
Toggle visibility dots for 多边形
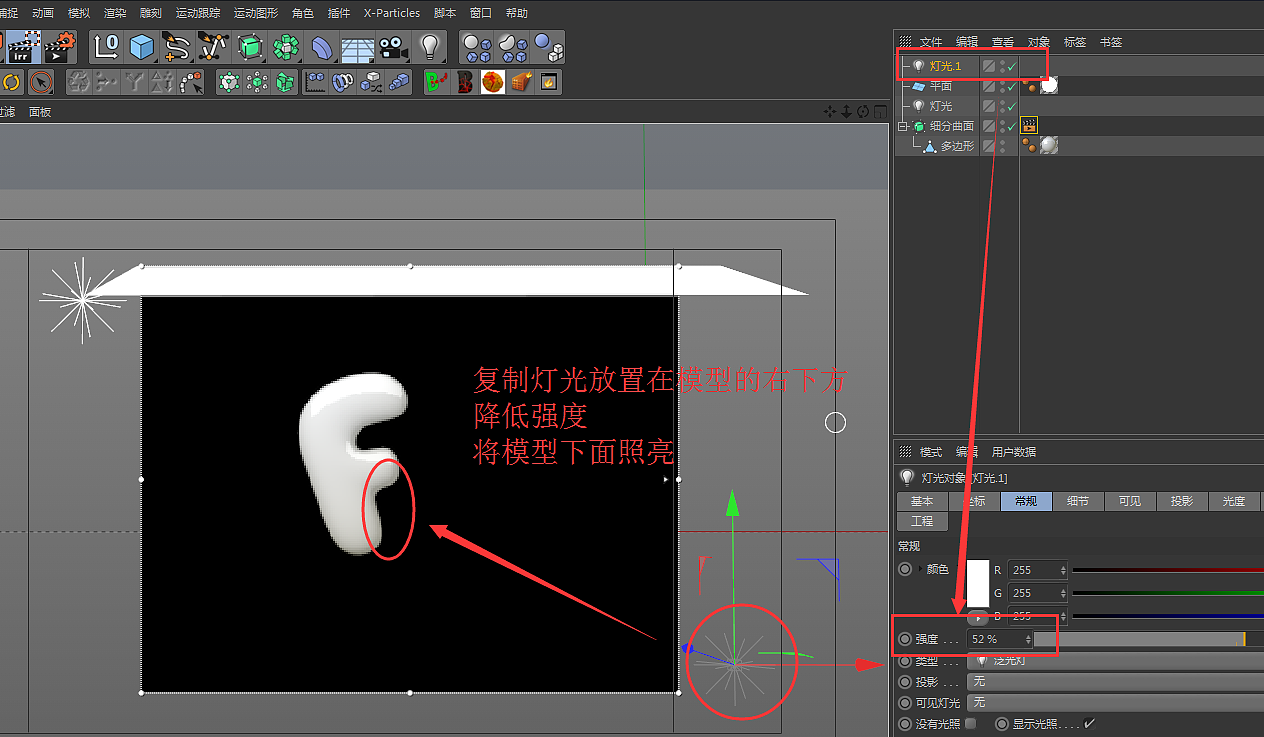pos(1002,146)
